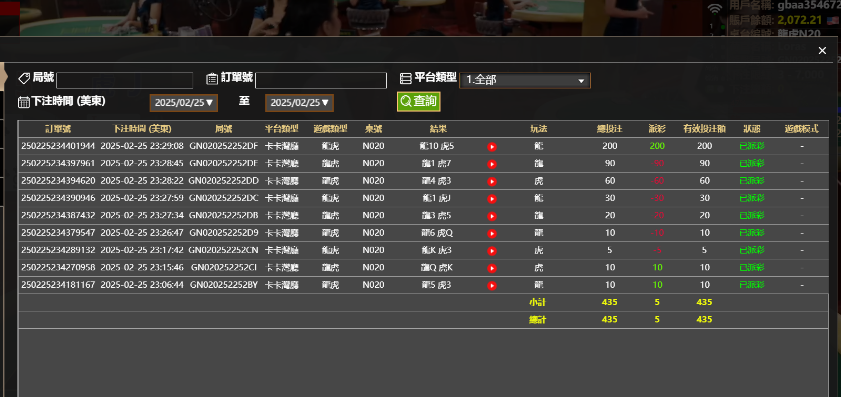Click the 結果 column header
The height and width of the screenshot is (397, 841).
point(438,129)
